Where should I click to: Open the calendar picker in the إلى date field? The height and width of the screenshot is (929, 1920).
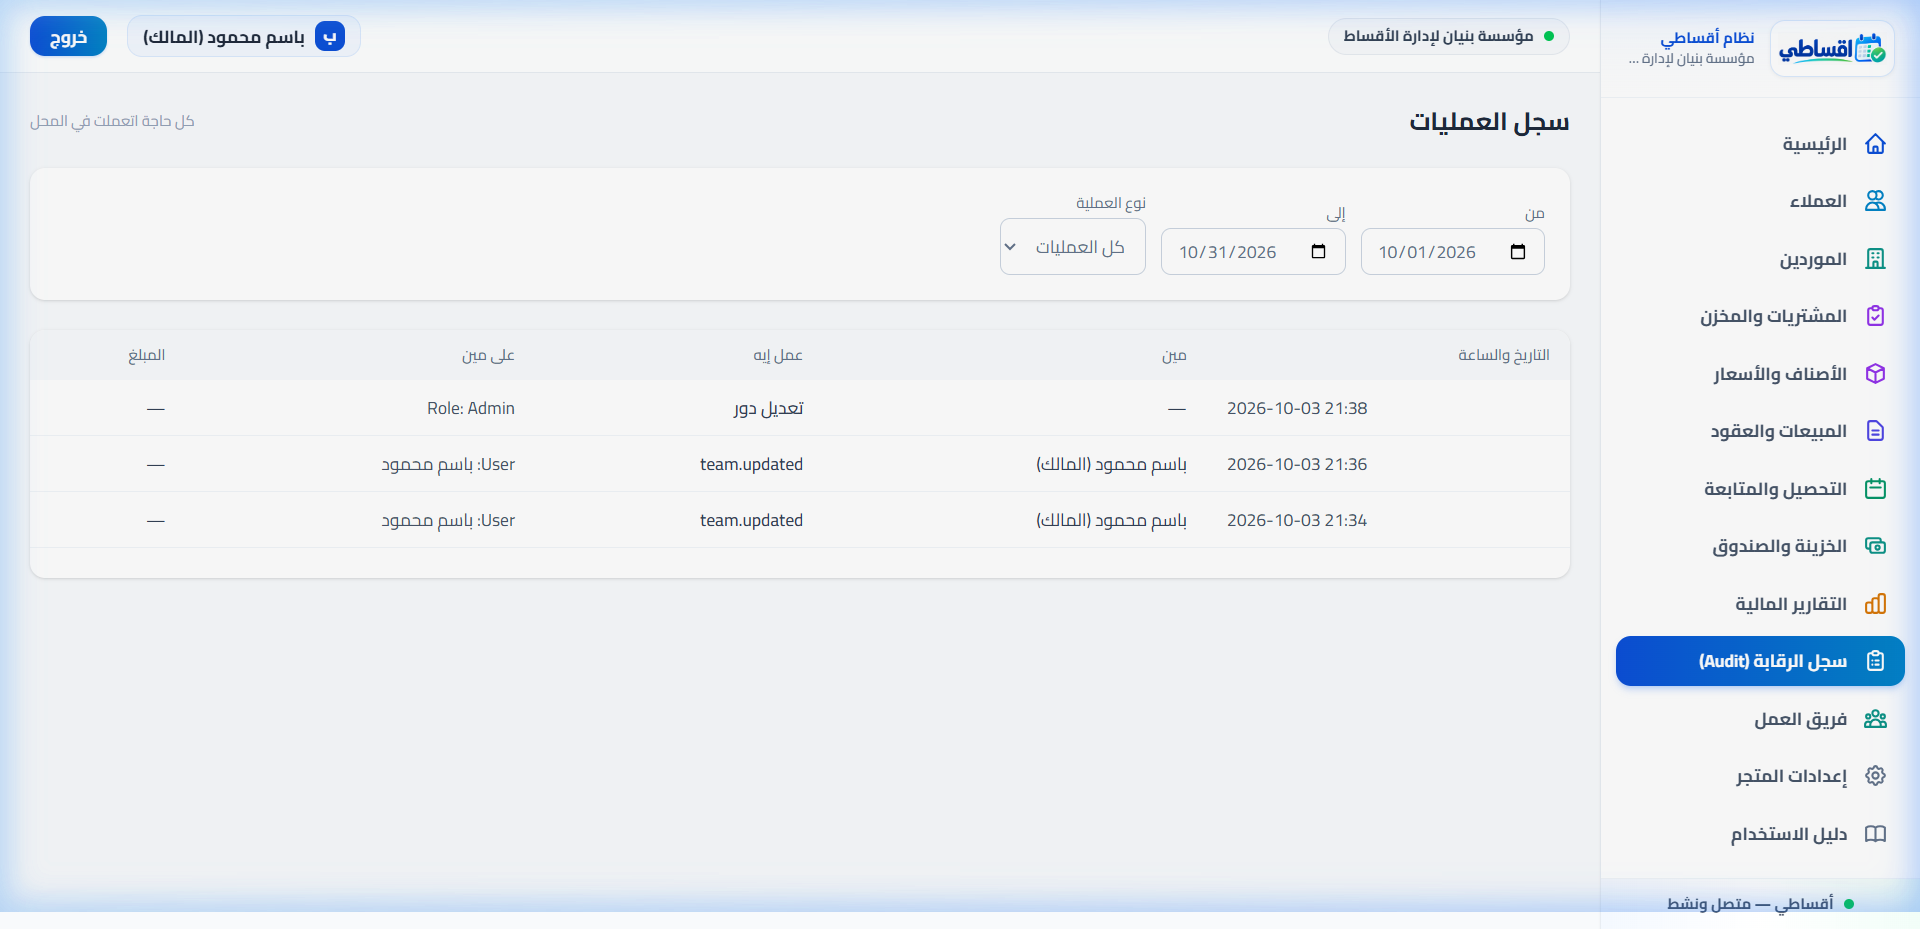click(1318, 252)
